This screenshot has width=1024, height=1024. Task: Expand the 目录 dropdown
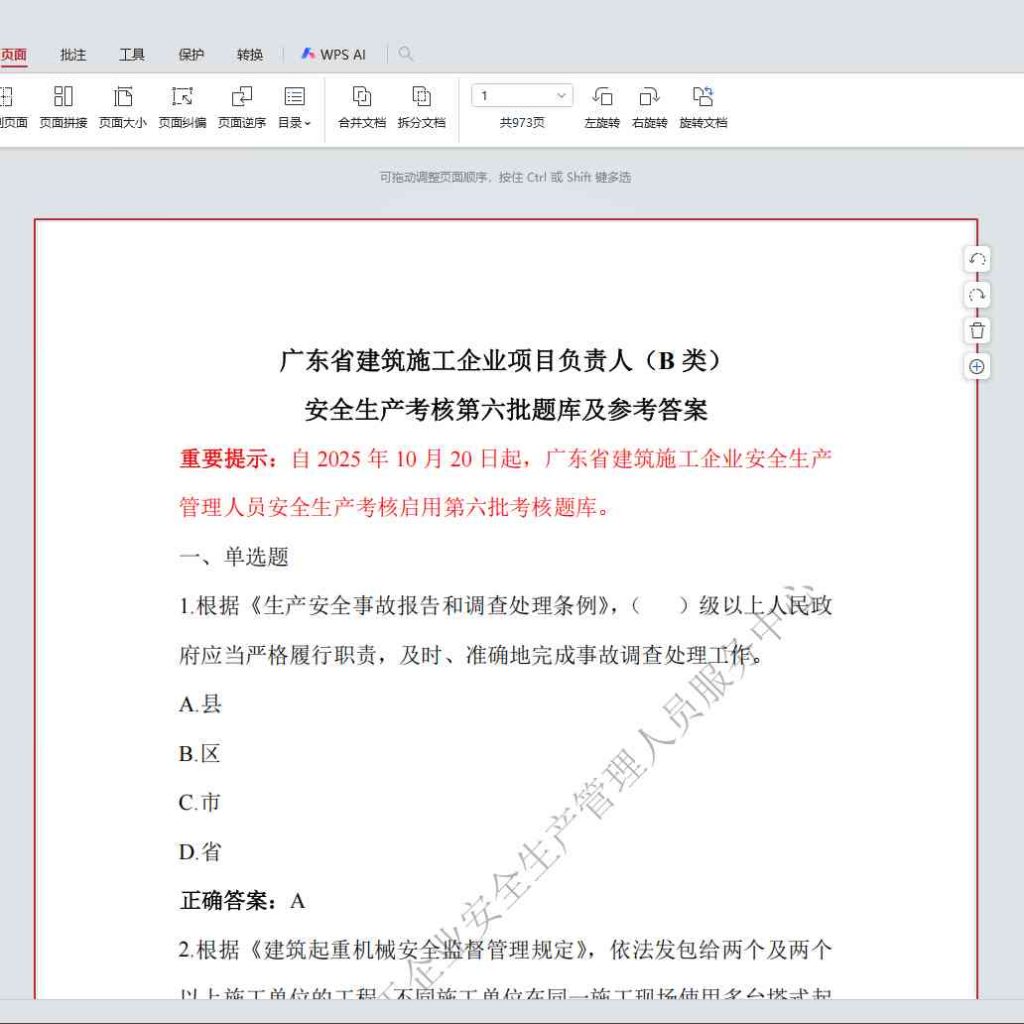294,105
